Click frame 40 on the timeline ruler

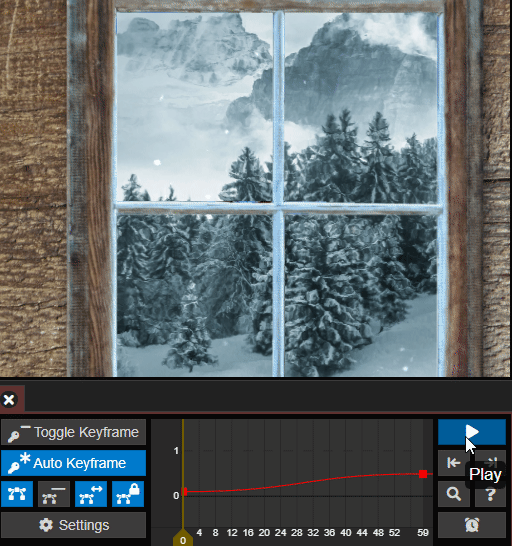[346, 533]
